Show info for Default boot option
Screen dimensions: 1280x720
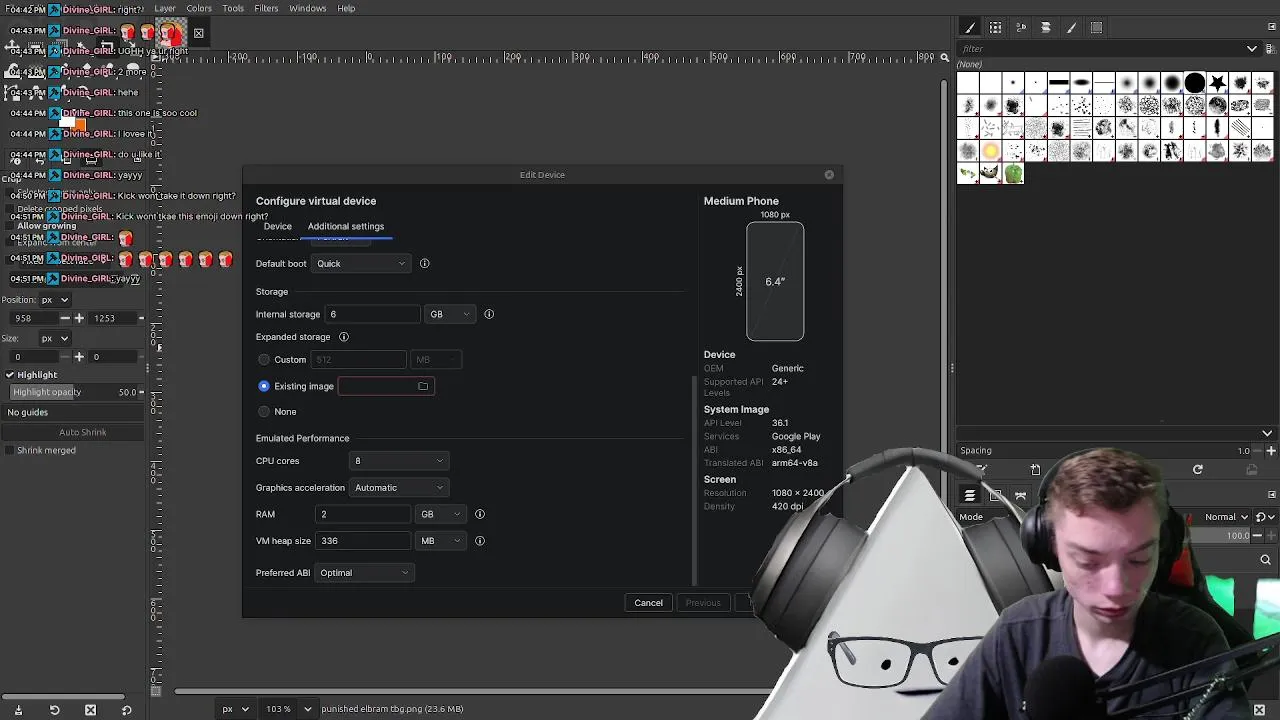pyautogui.click(x=424, y=264)
